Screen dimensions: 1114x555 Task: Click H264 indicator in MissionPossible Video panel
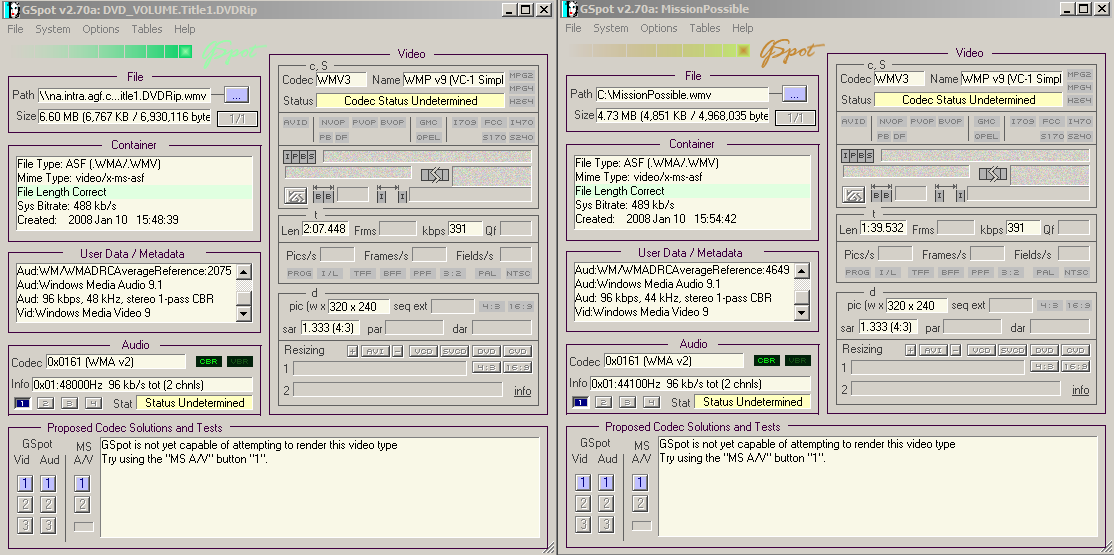(1079, 101)
